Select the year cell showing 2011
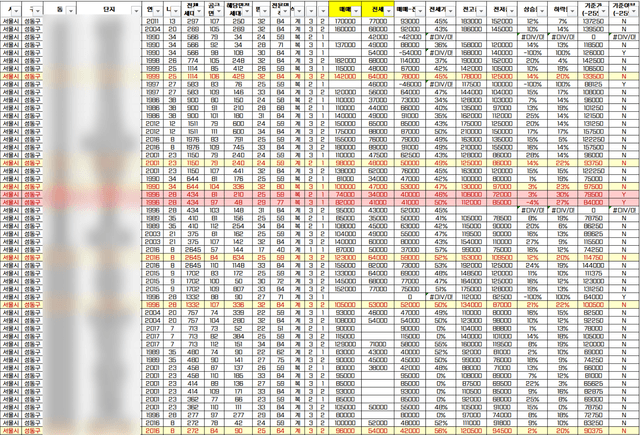This screenshot has height=435, width=640. pyautogui.click(x=152, y=21)
